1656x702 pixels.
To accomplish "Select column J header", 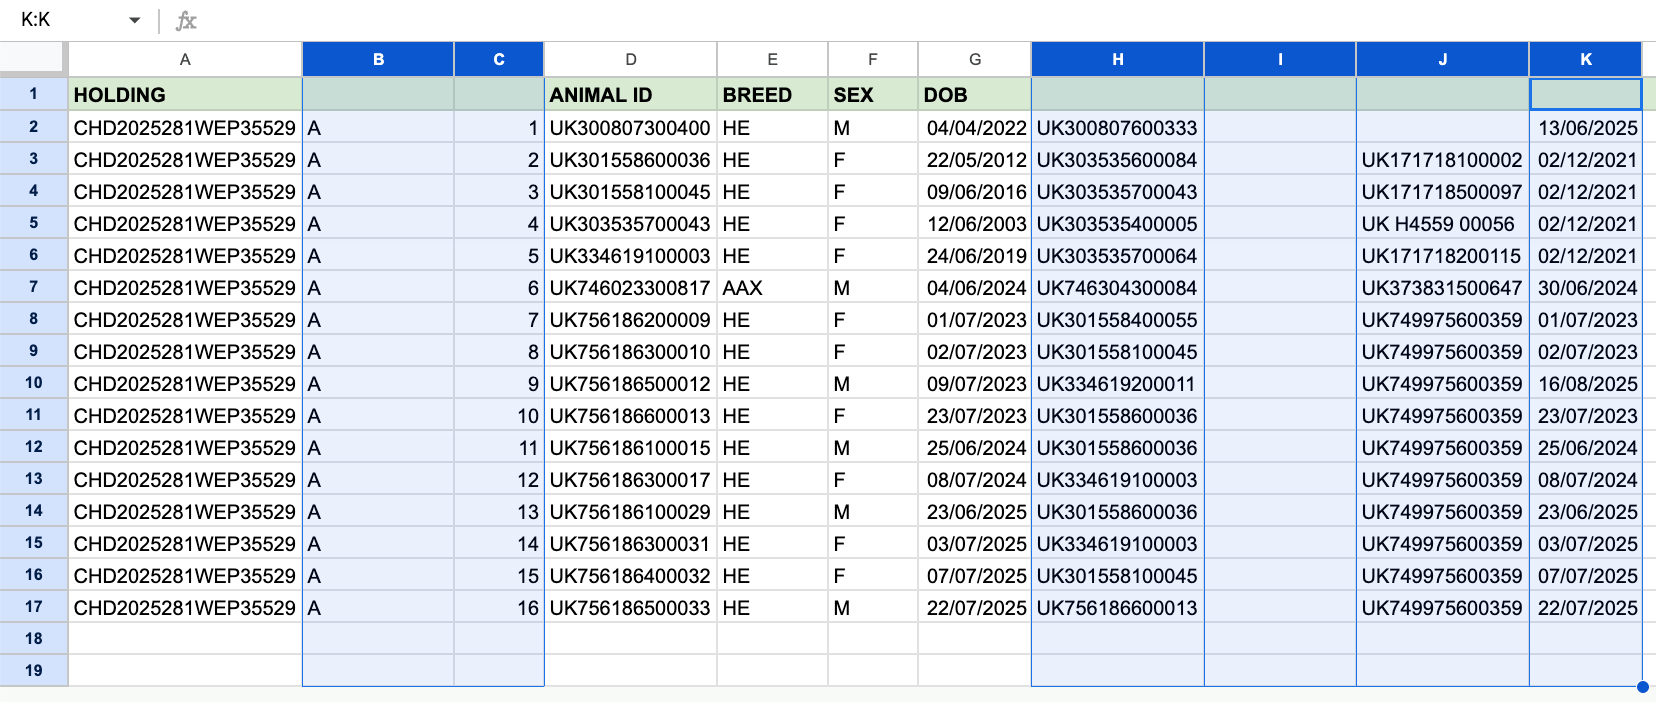I will click(x=1443, y=59).
